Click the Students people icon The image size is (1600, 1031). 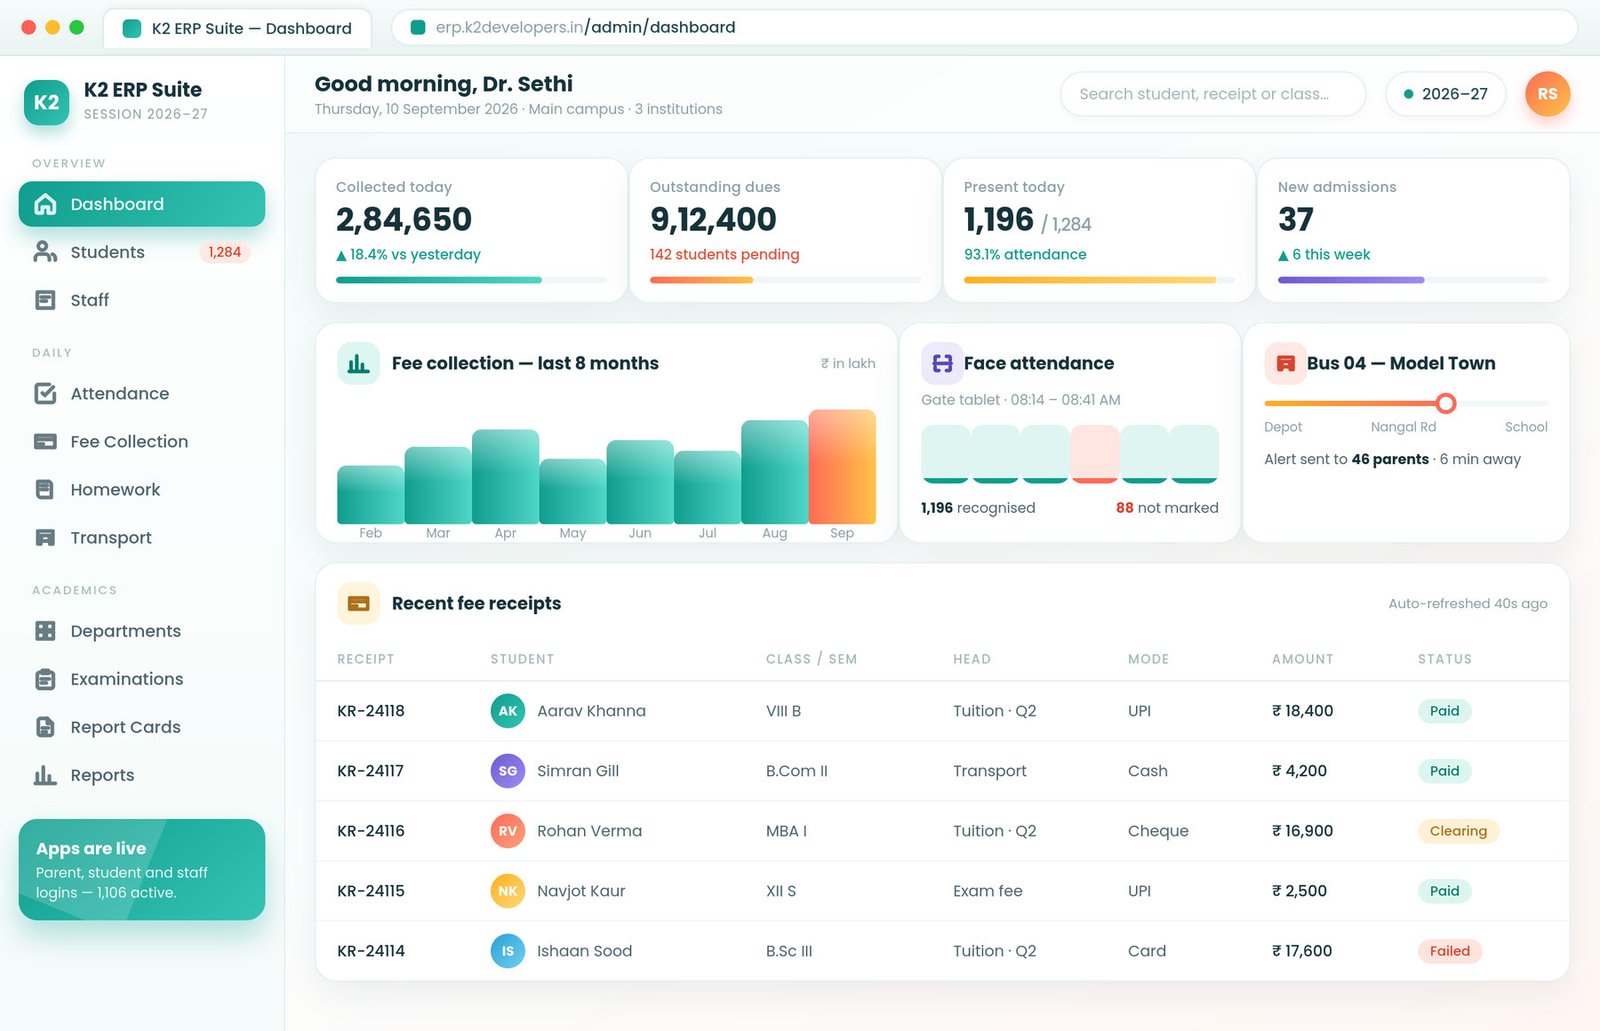(45, 252)
